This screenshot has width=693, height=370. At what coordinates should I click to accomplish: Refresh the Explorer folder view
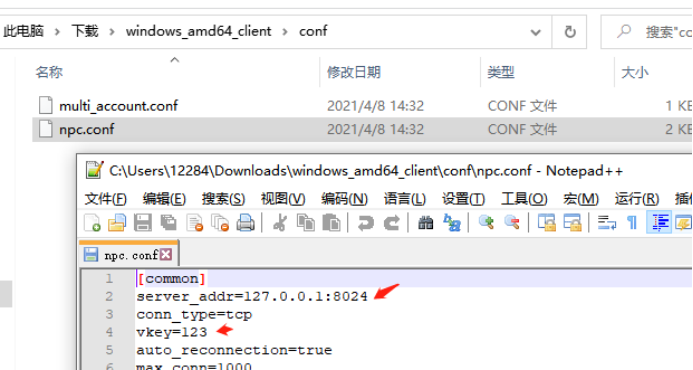[x=570, y=32]
